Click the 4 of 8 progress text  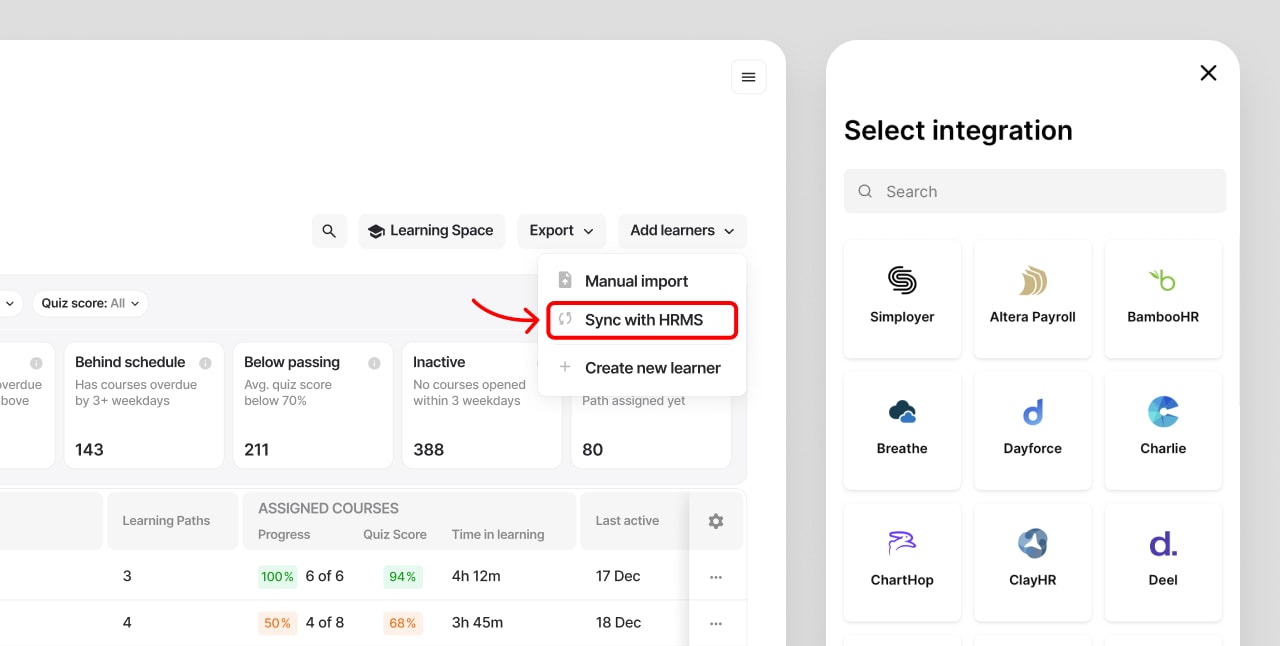click(325, 623)
